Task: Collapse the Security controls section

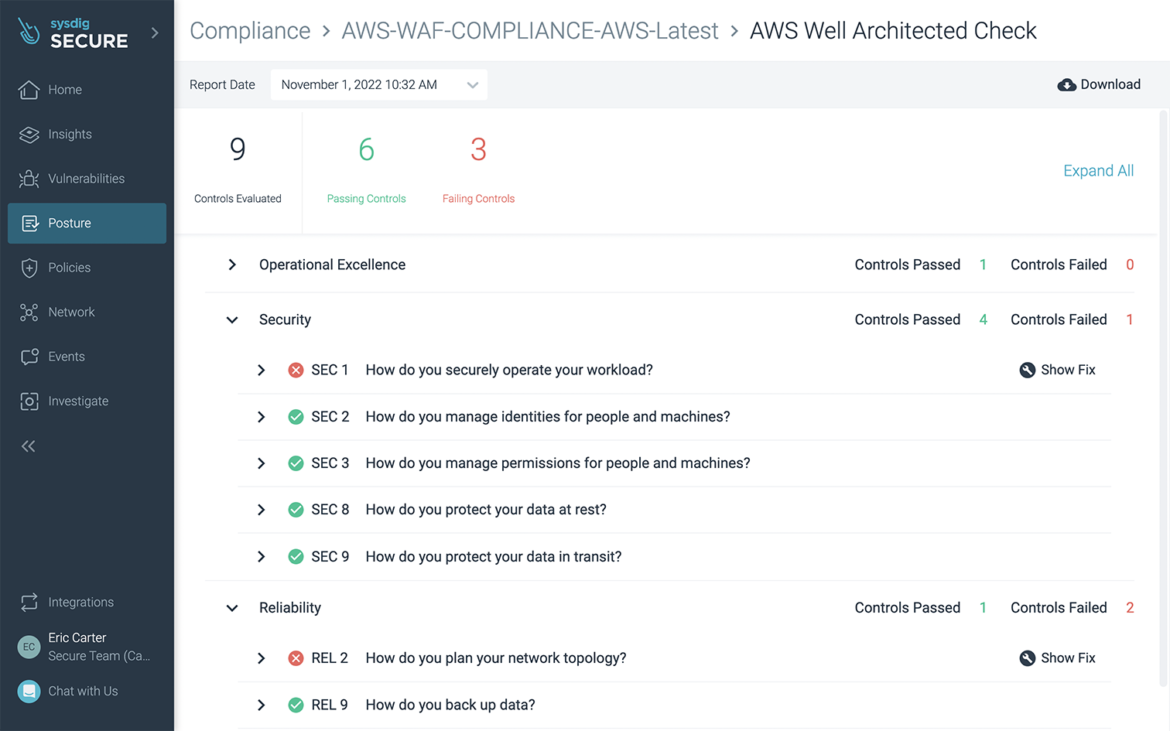Action: 231,319
